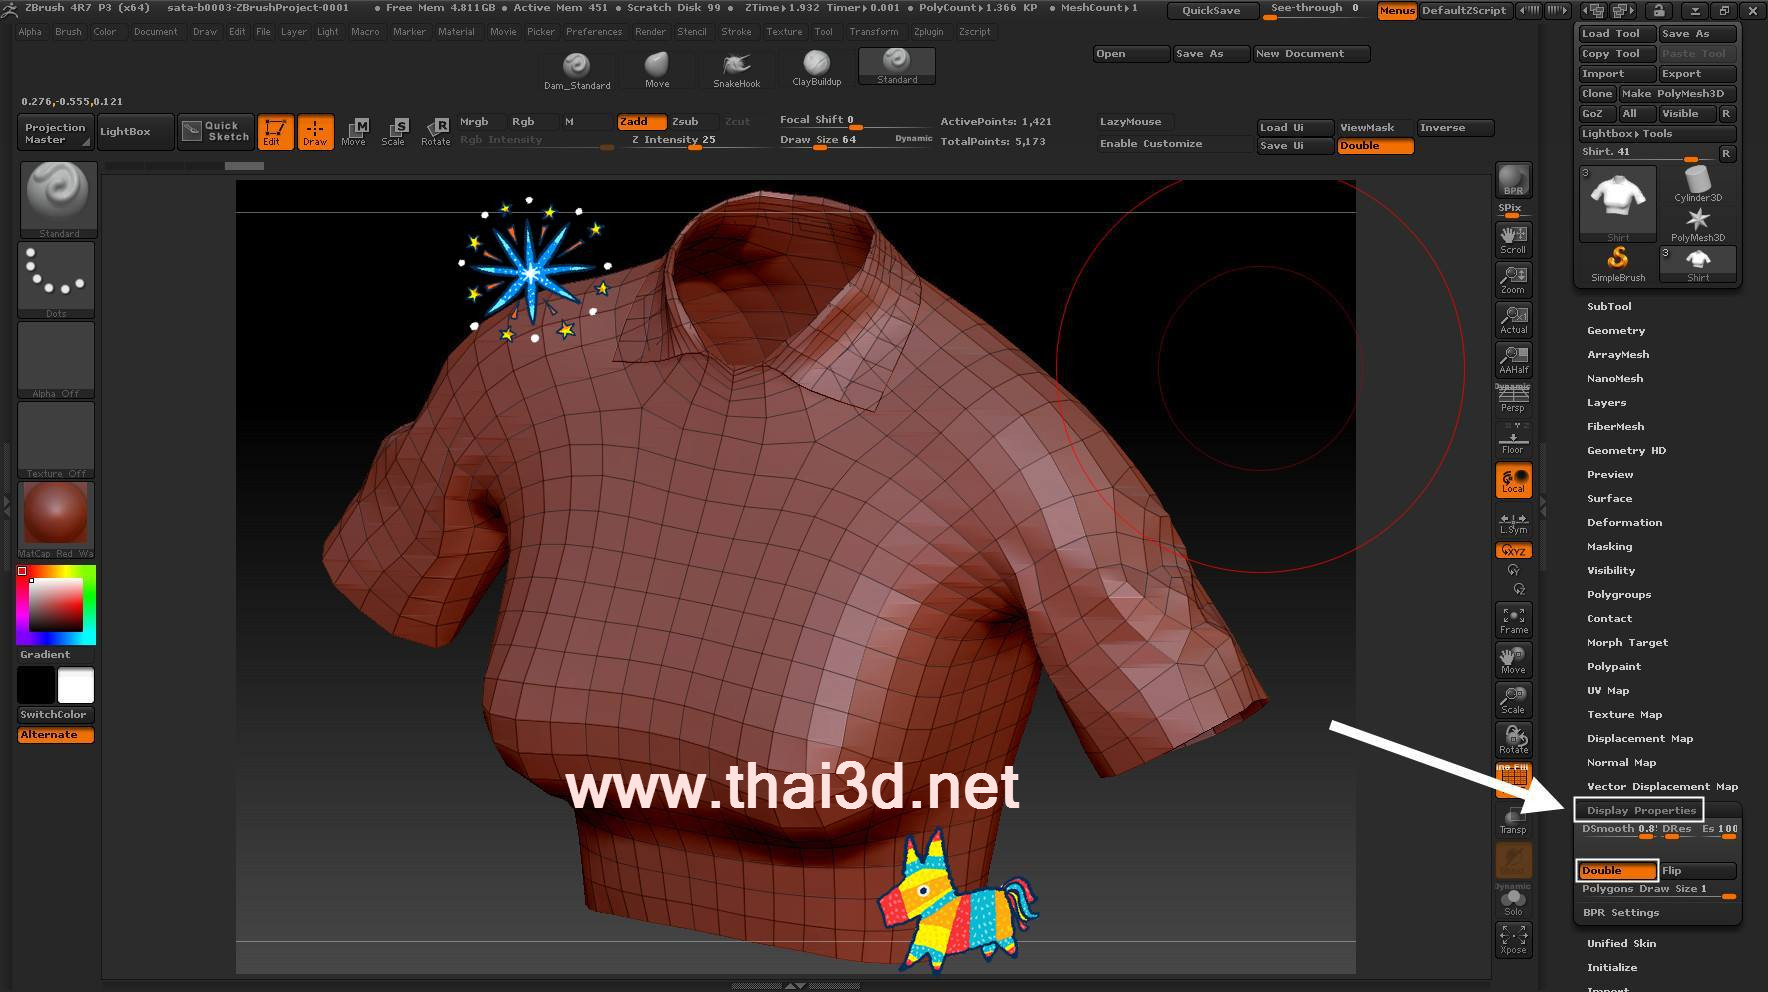1768x992 pixels.
Task: Click the BPR render icon
Action: tap(1513, 180)
